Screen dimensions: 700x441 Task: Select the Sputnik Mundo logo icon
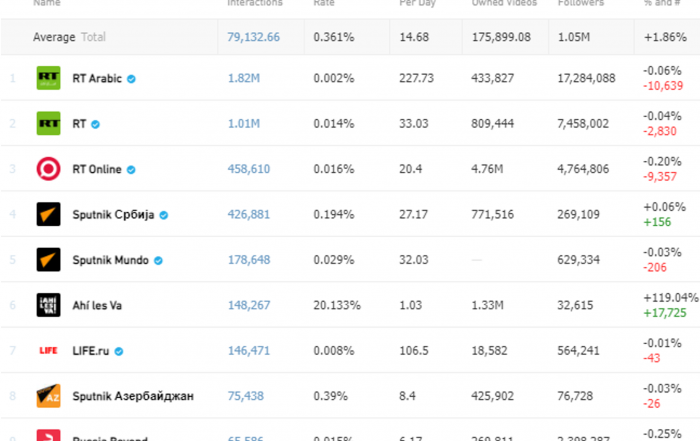[x=48, y=260]
